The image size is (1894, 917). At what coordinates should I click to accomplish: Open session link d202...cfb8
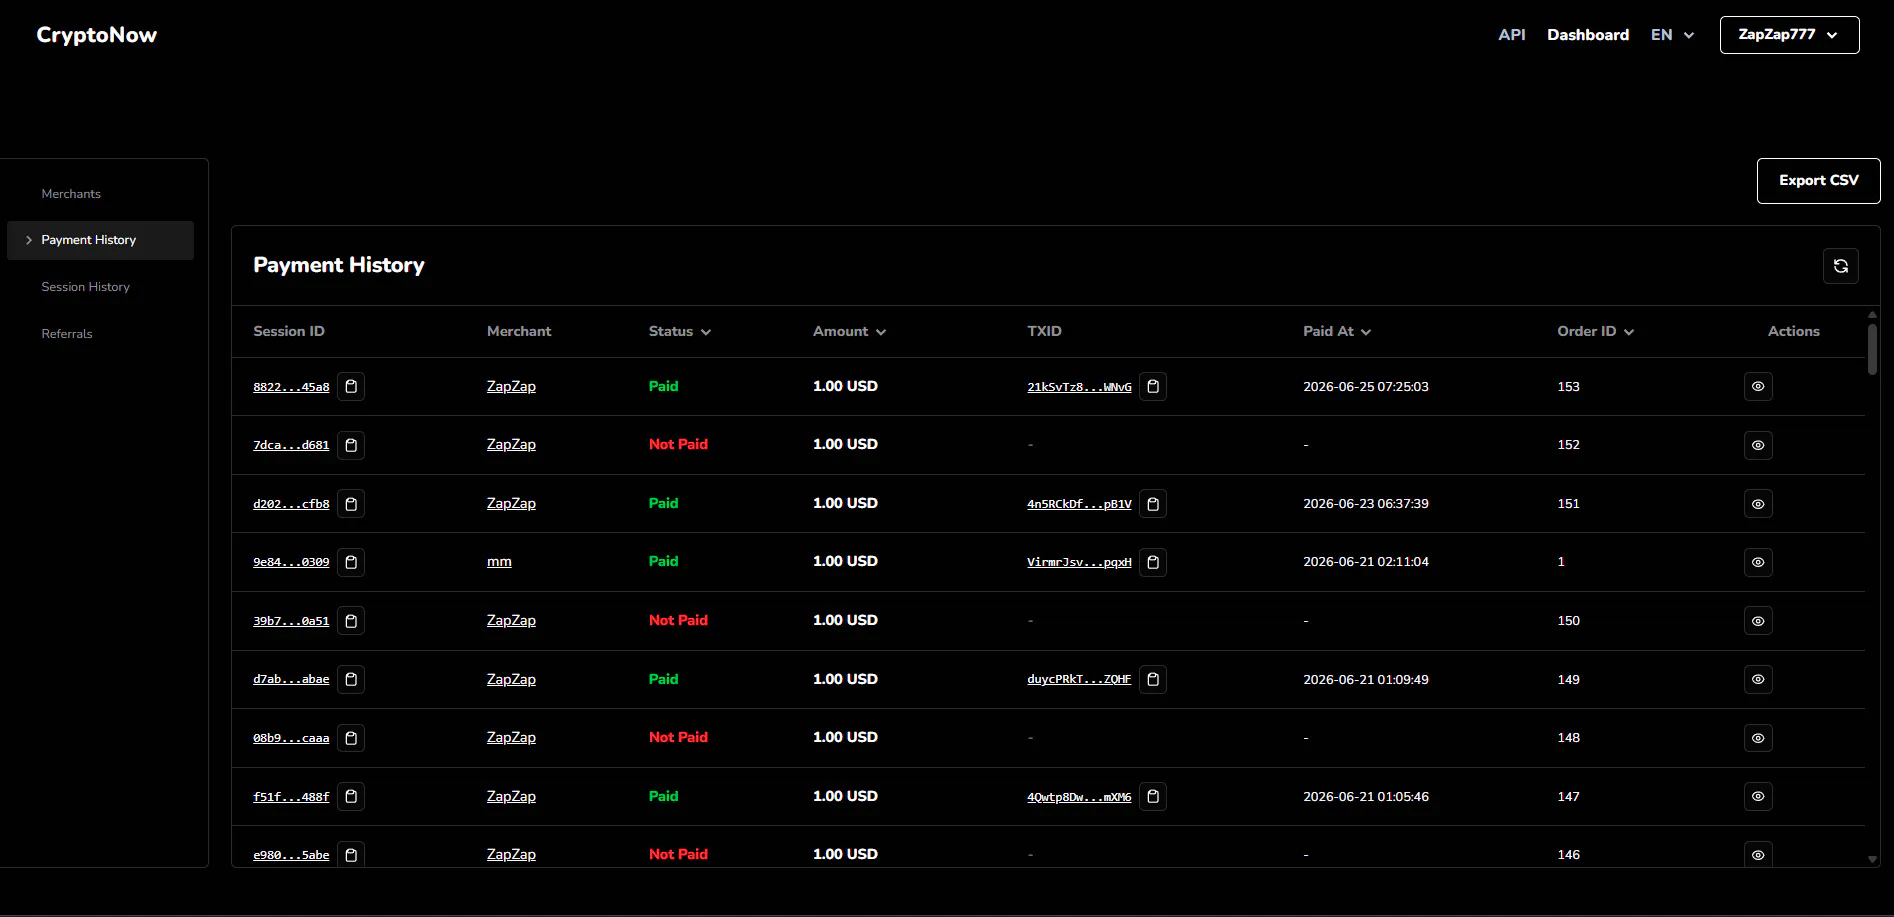coord(291,504)
